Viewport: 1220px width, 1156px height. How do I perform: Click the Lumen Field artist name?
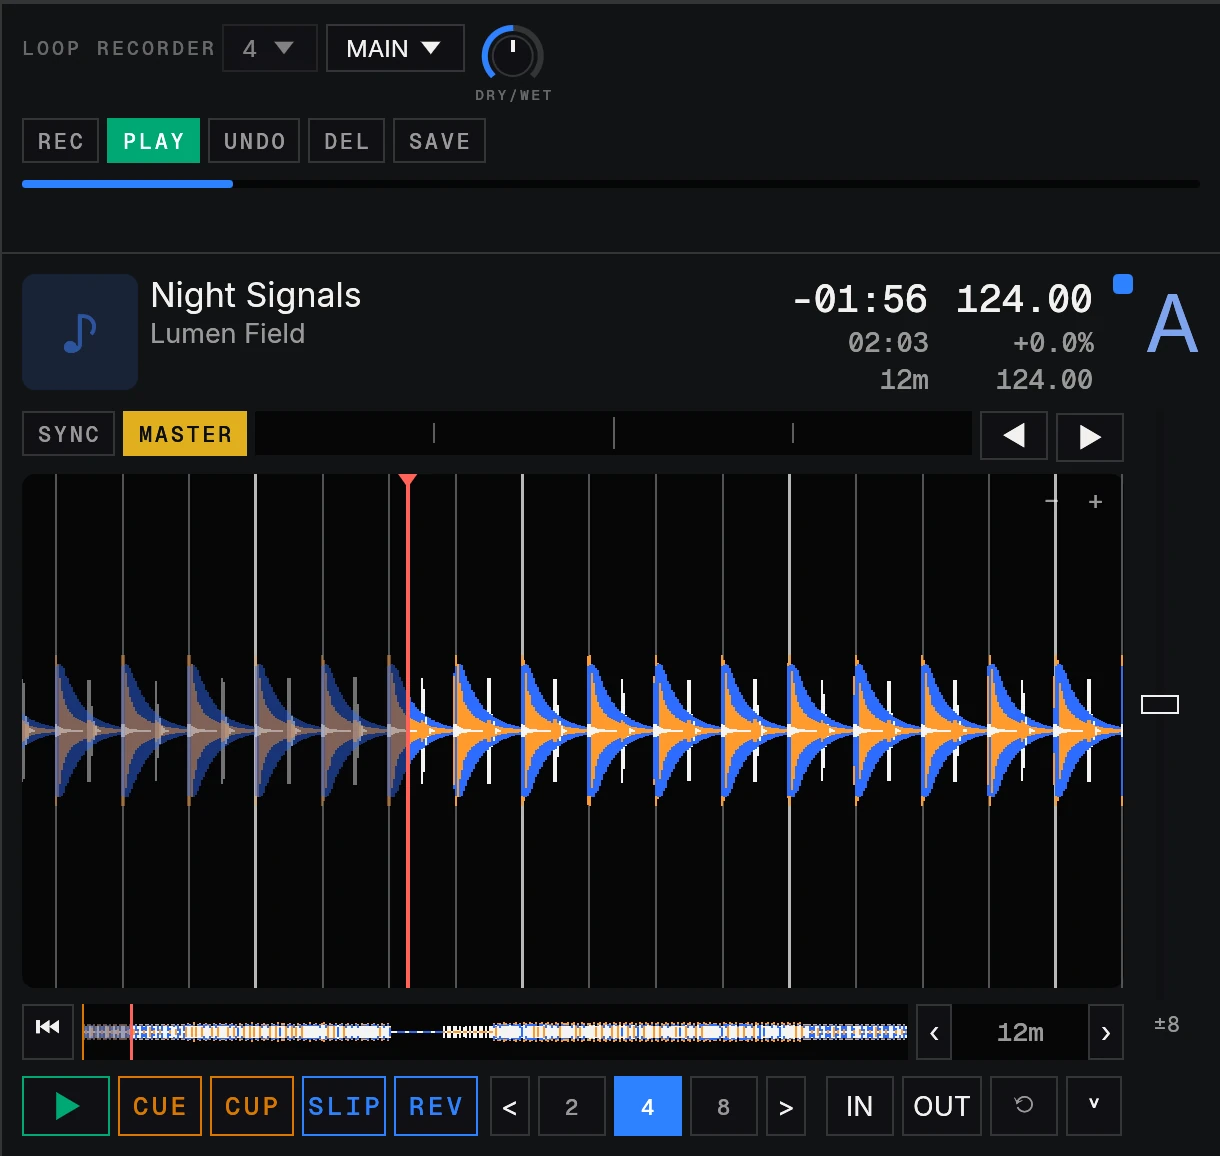pos(228,334)
